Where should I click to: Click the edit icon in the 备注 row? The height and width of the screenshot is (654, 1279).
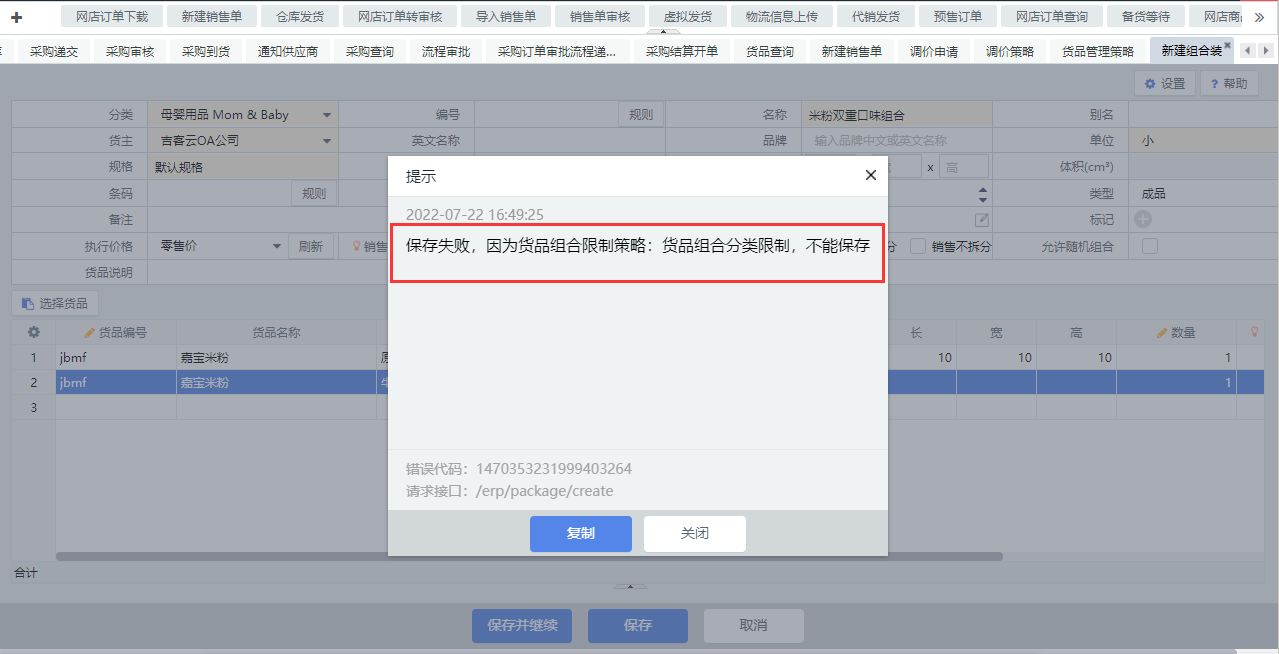(982, 220)
